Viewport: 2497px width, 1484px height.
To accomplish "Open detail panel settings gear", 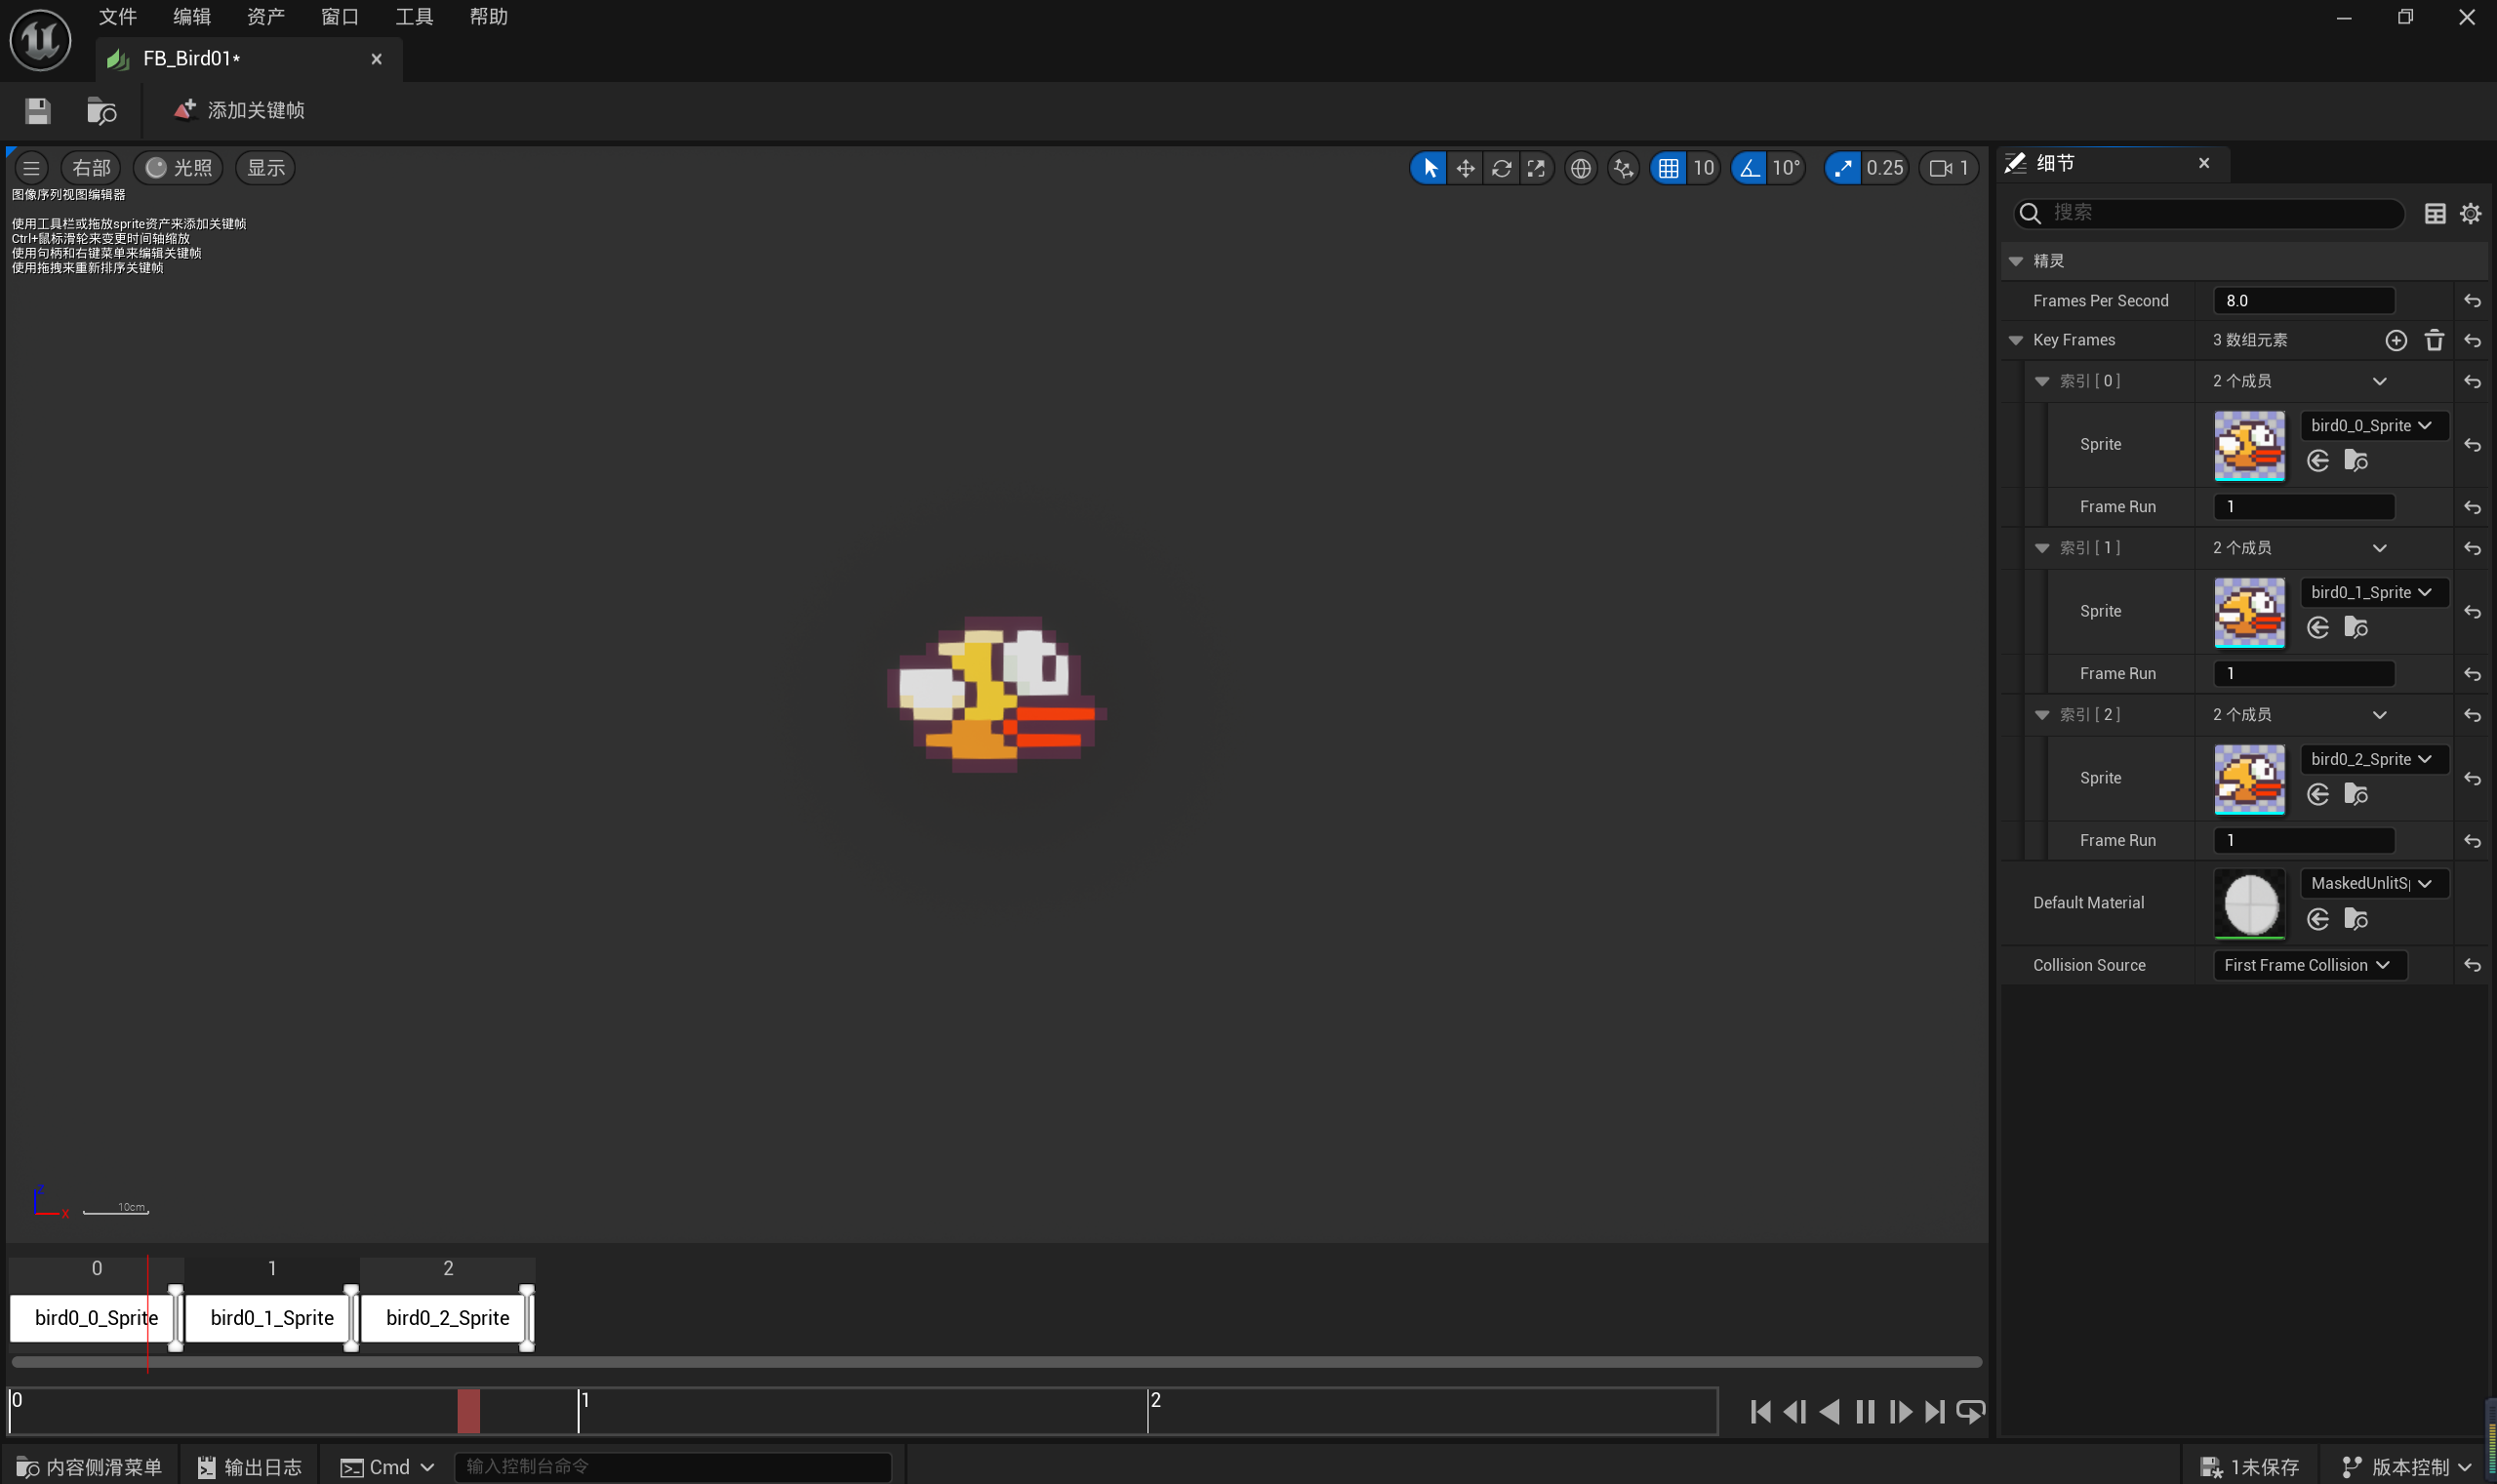I will (2470, 213).
